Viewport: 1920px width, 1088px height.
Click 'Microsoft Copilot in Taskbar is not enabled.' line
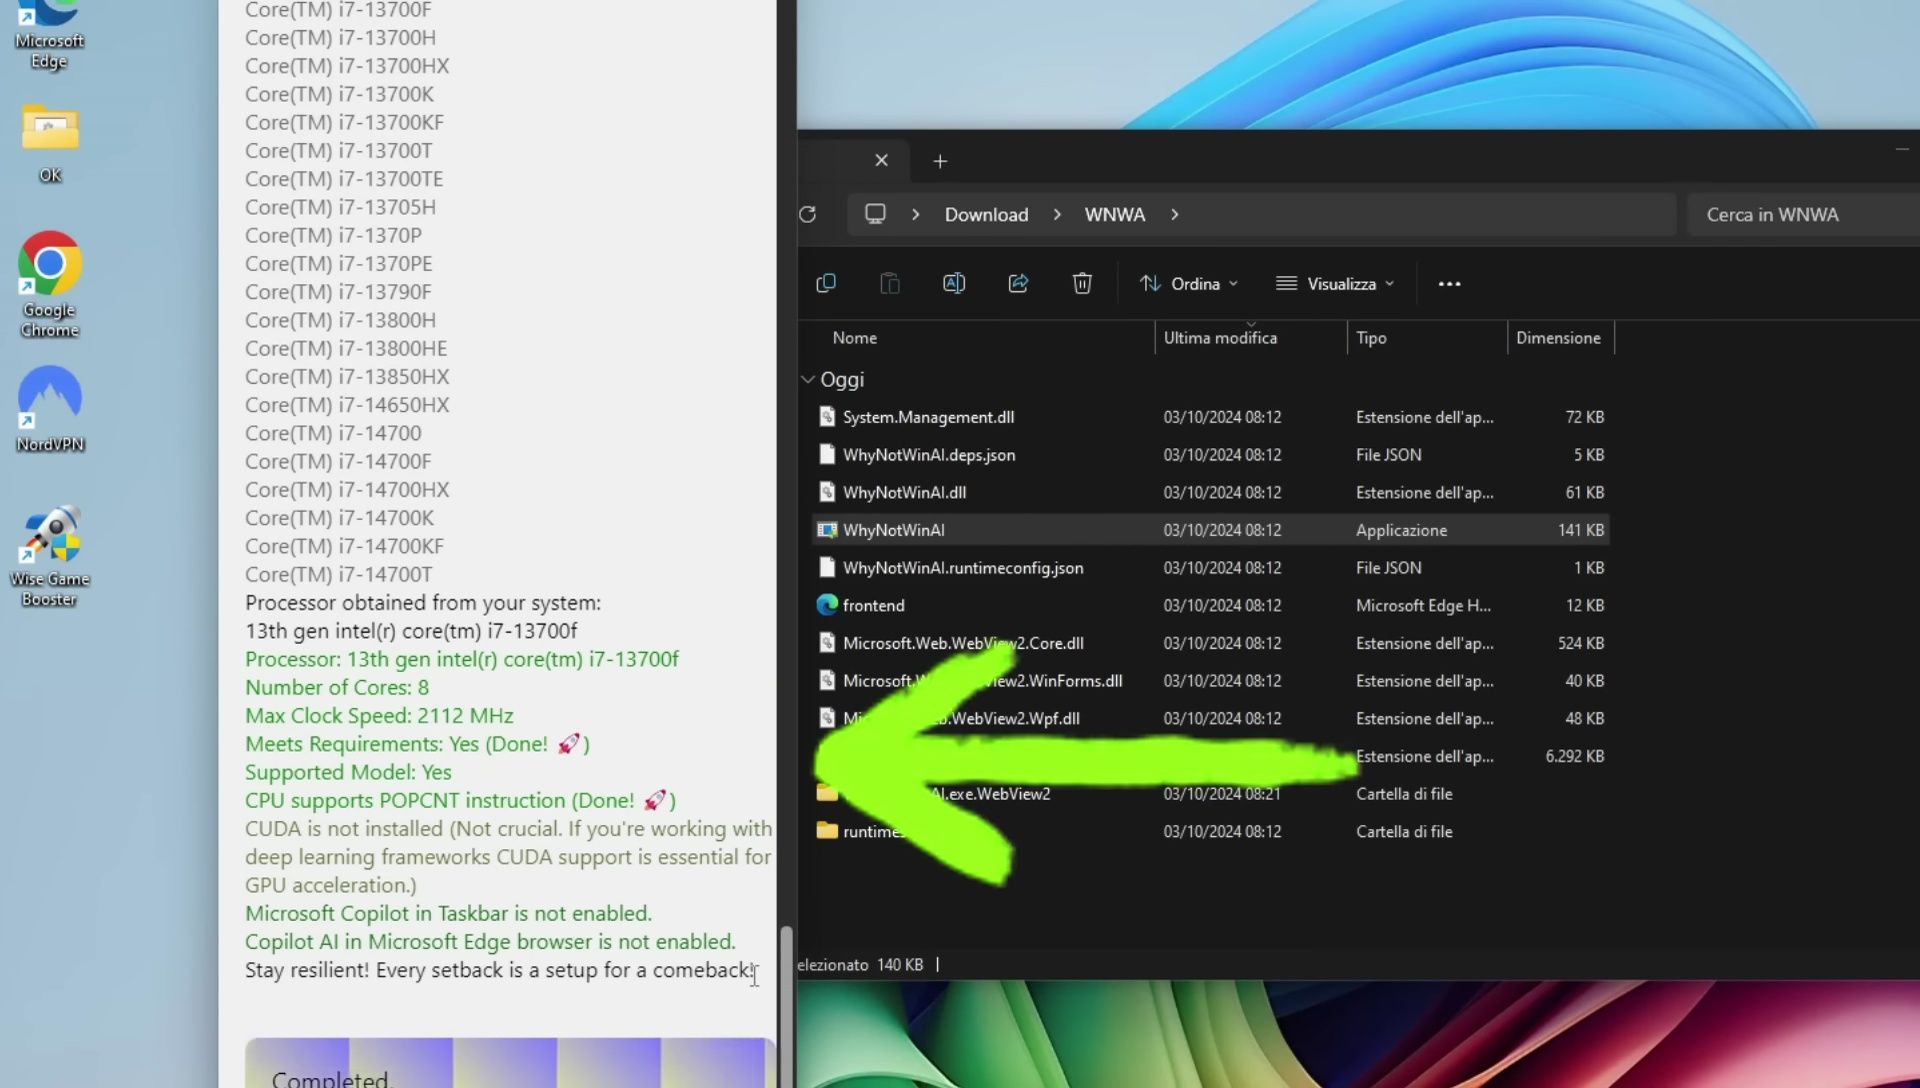coord(448,913)
